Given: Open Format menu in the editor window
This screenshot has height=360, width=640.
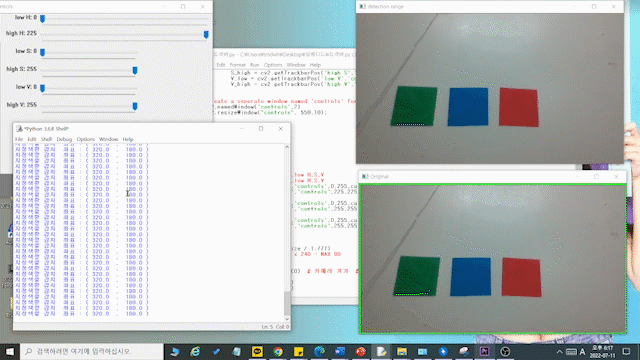Looking at the screenshot, I should 237,65.
